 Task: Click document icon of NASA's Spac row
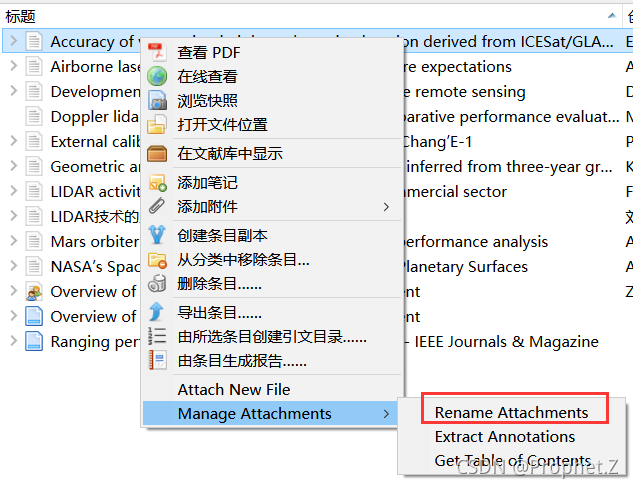click(x=34, y=266)
